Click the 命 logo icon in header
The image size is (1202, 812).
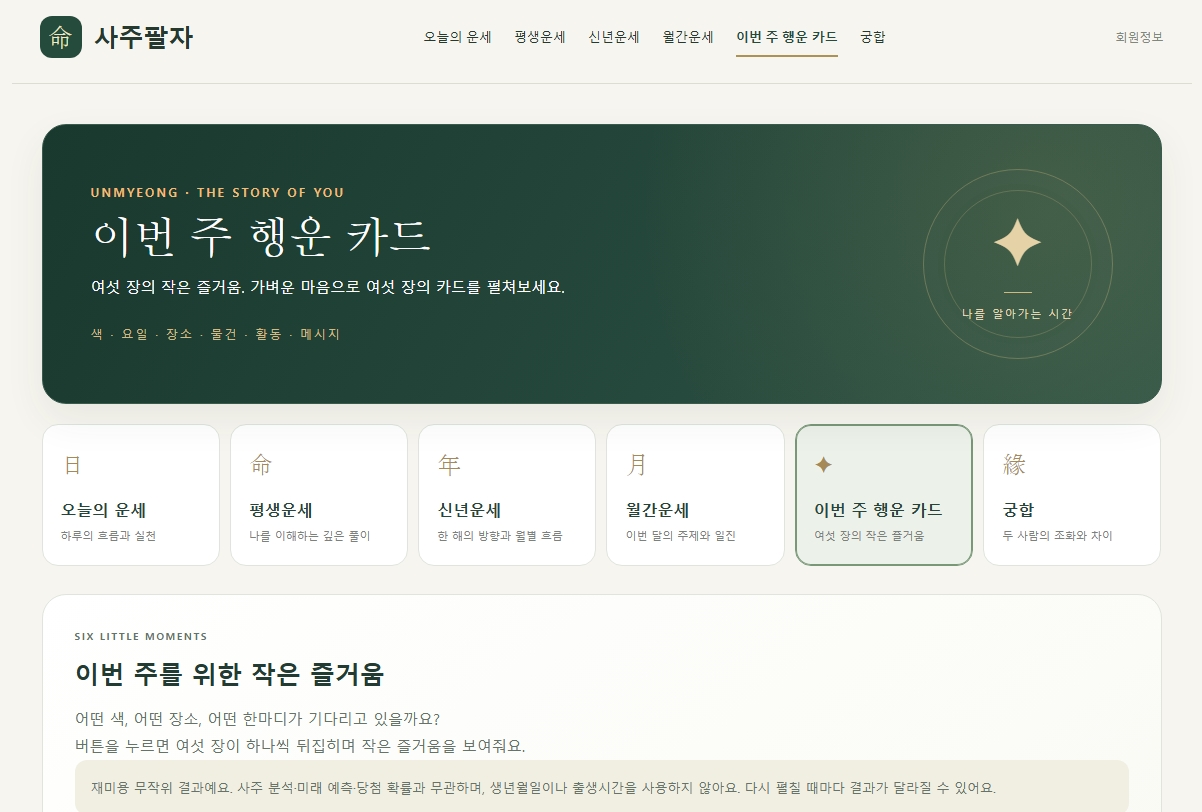coord(61,37)
